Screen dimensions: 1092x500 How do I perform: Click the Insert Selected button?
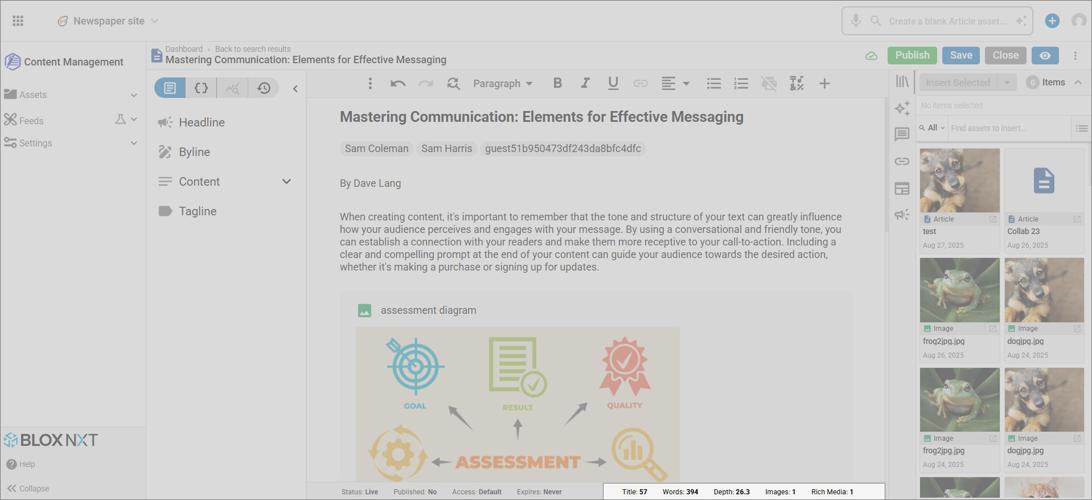pyautogui.click(x=958, y=82)
